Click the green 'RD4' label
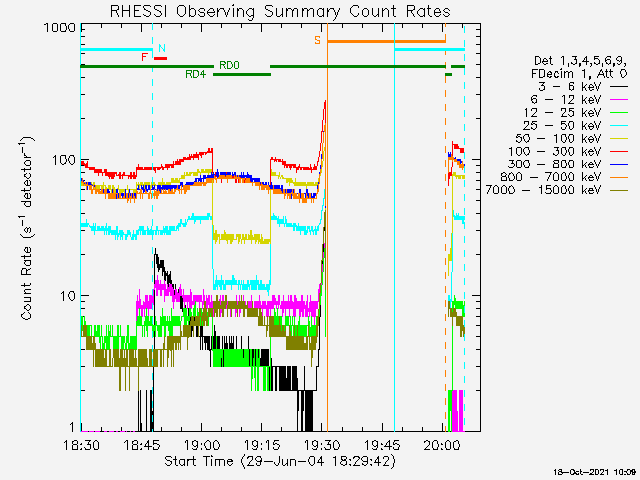Screen dimensions: 640x480 pyautogui.click(x=196, y=74)
